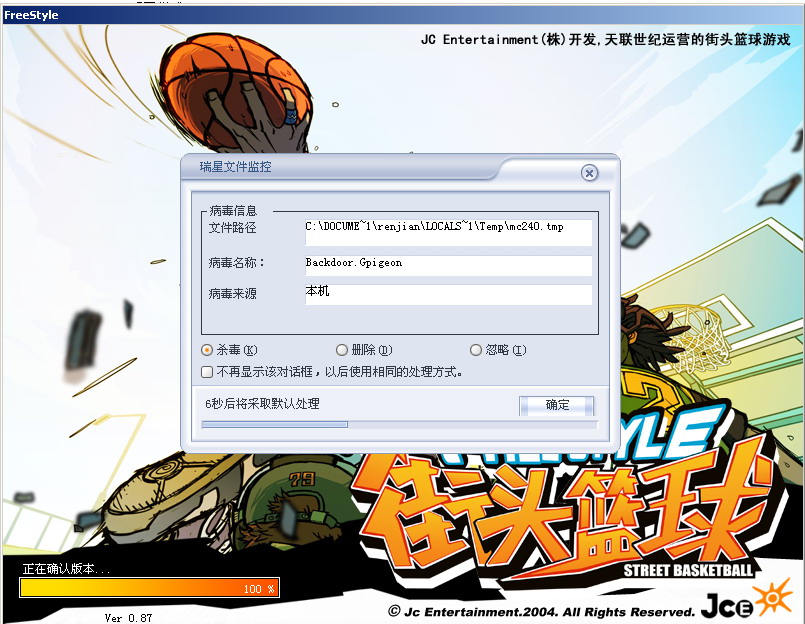Select the 杀毒 (K) radio option
Image resolution: width=805 pixels, height=624 pixels.
pos(207,350)
